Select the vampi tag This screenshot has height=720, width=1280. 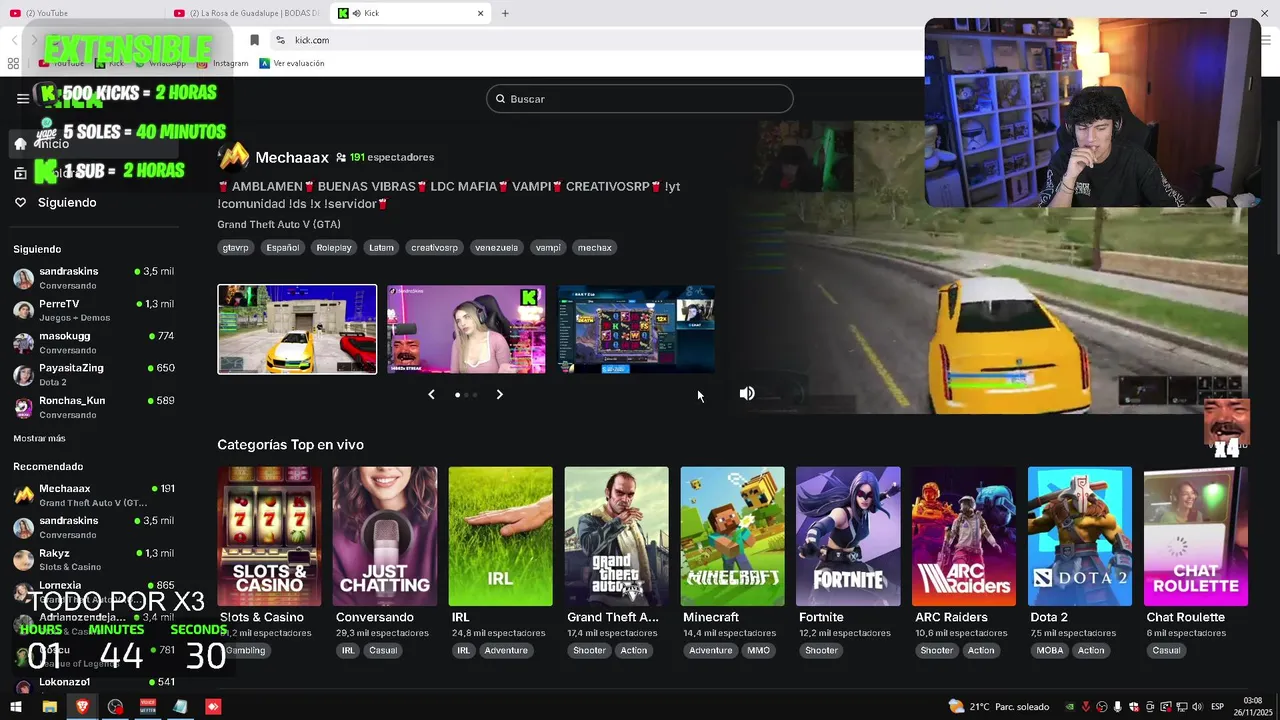click(548, 248)
